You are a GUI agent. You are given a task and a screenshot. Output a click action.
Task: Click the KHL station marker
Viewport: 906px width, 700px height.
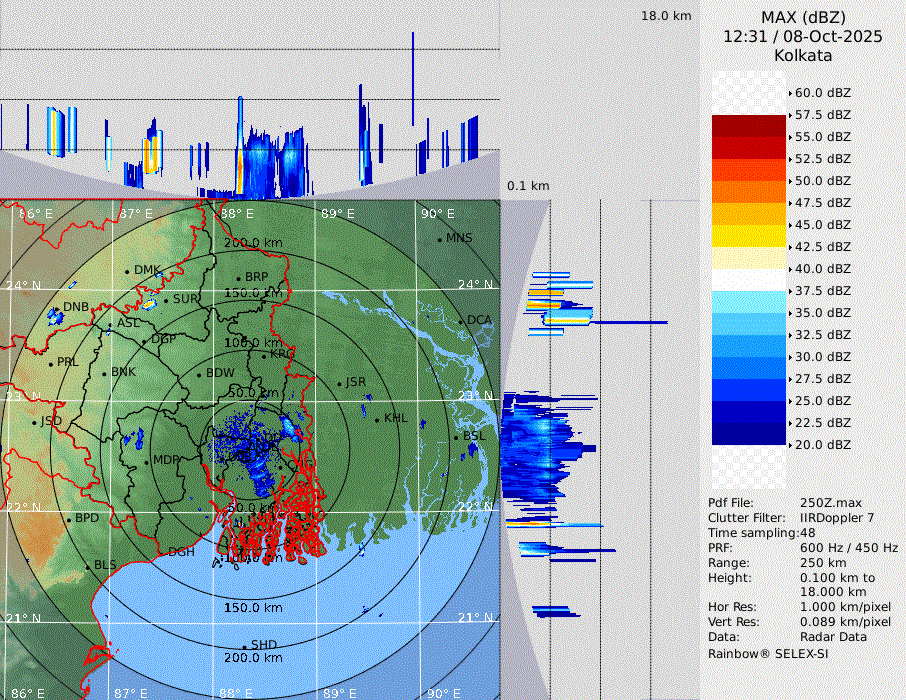click(x=377, y=419)
